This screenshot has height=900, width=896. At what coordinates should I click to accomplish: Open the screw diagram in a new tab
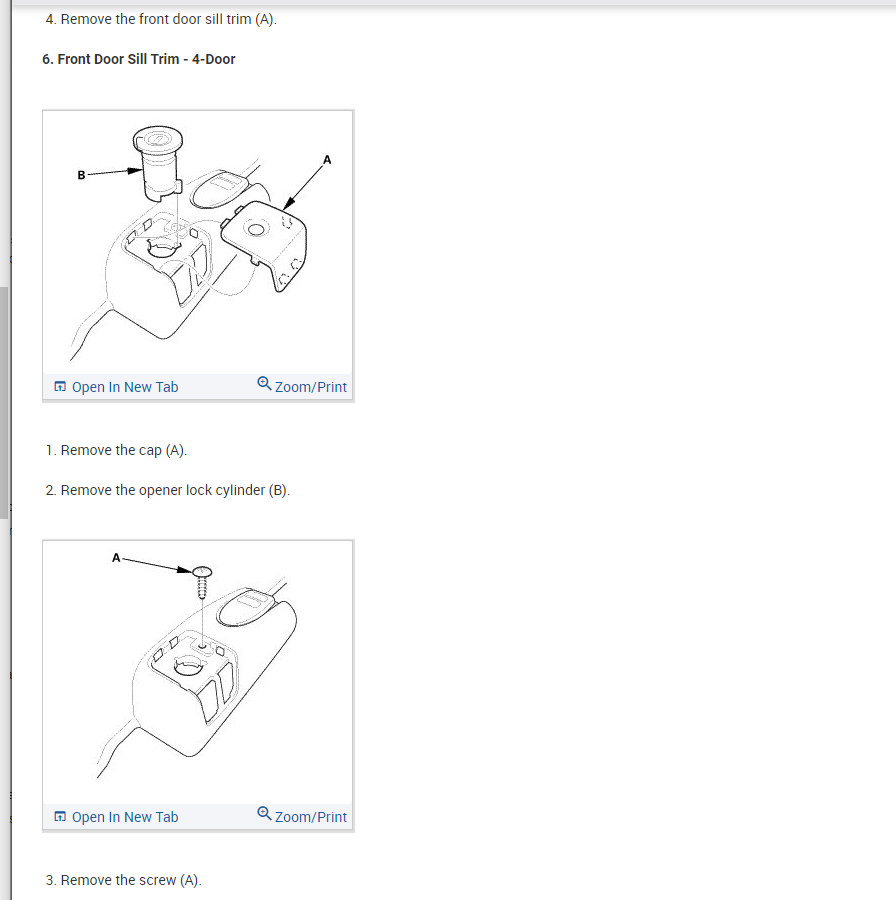click(x=125, y=817)
